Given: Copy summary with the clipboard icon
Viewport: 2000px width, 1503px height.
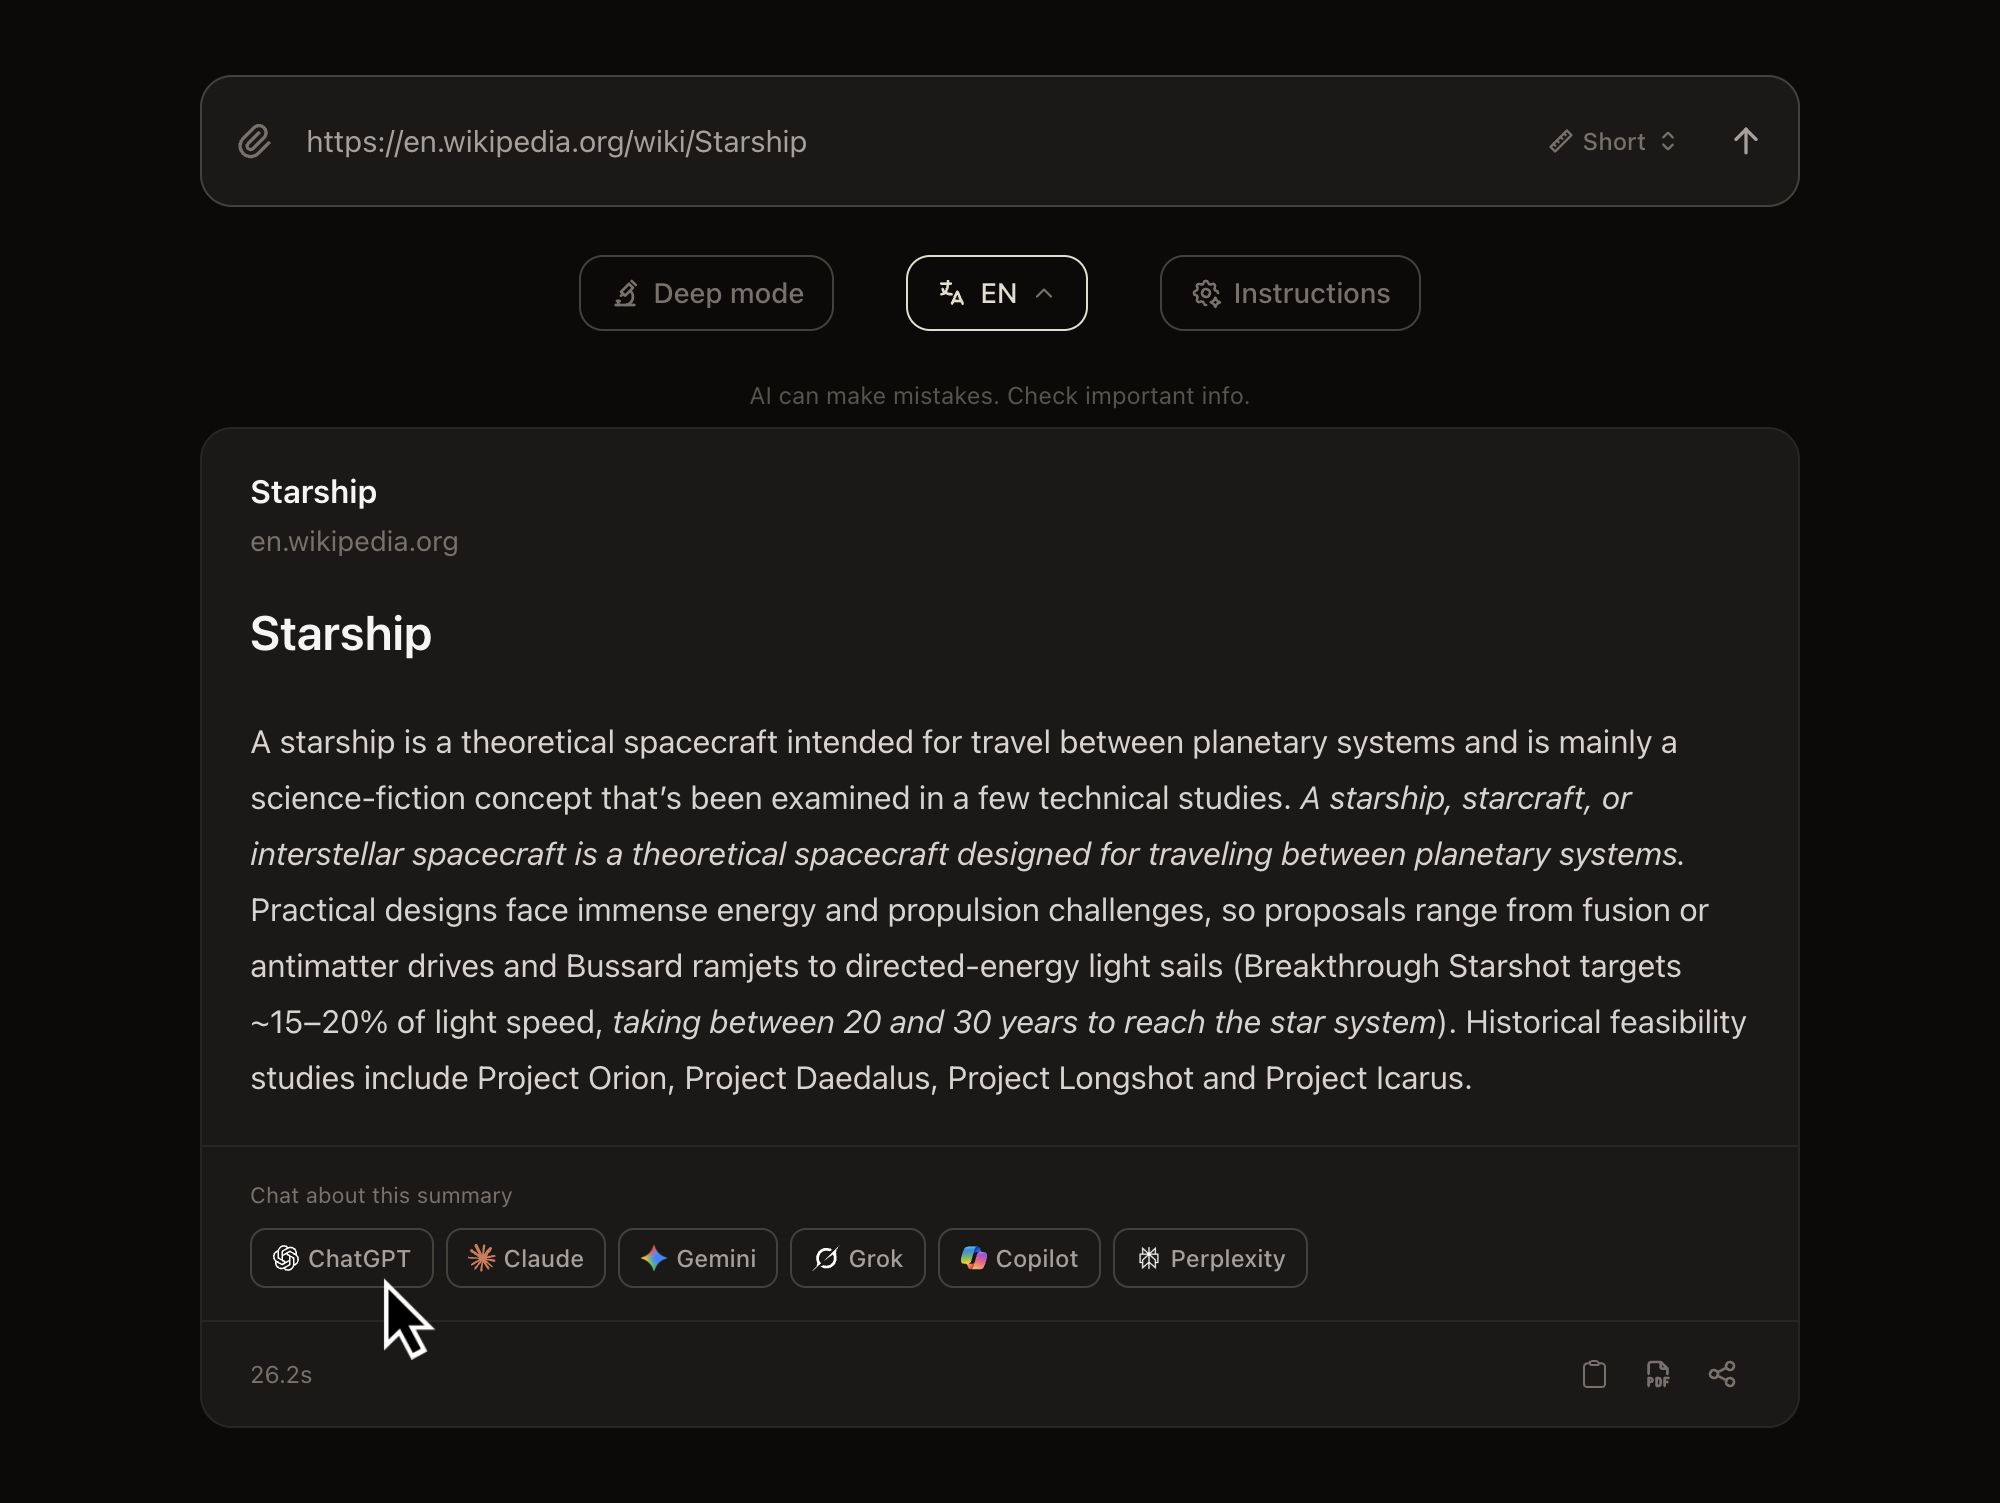Looking at the screenshot, I should tap(1594, 1374).
